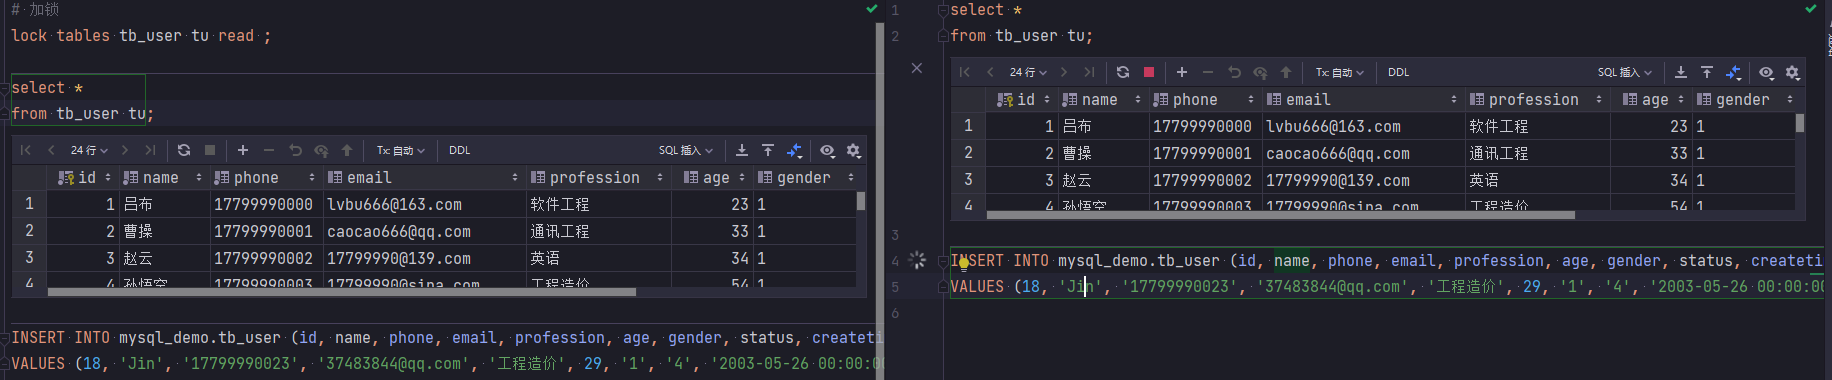1832x380 pixels.
Task: Reload data in the left result grid
Action: pos(184,150)
